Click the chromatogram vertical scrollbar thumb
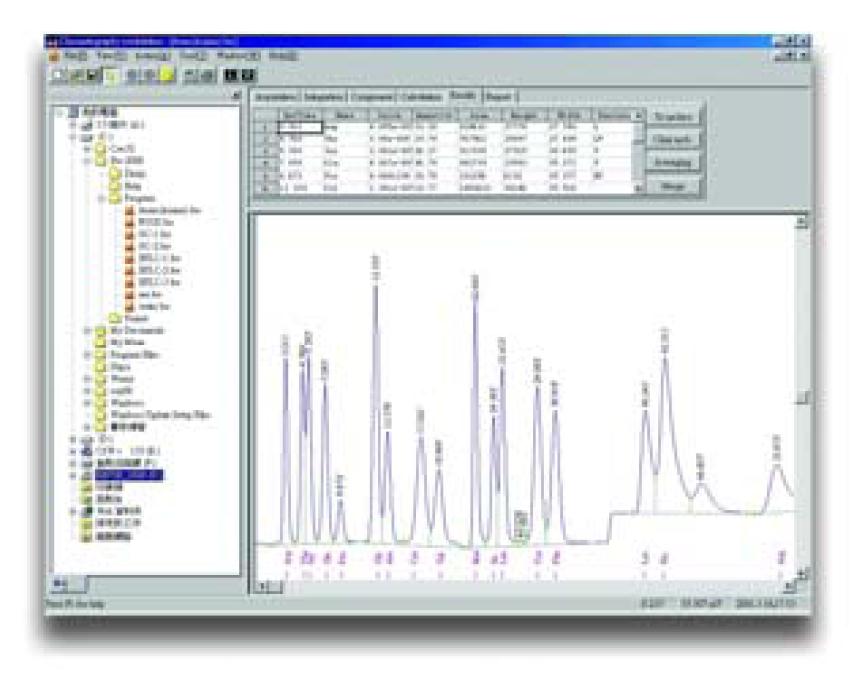The image size is (858, 683). [x=802, y=397]
